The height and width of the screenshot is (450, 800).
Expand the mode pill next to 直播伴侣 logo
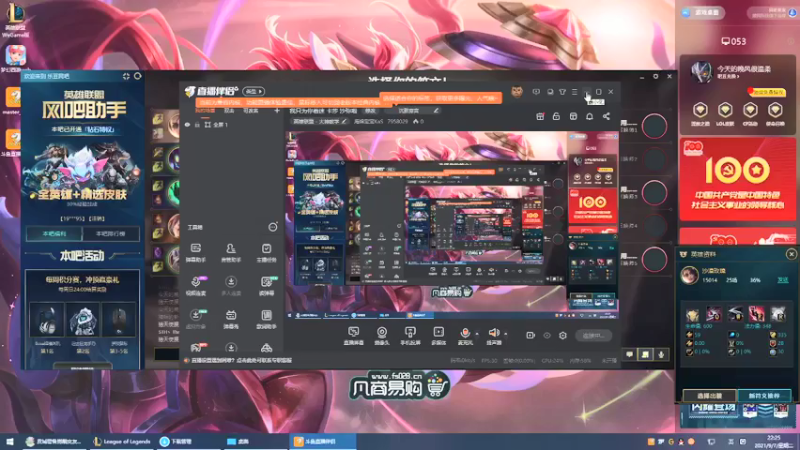coord(254,91)
